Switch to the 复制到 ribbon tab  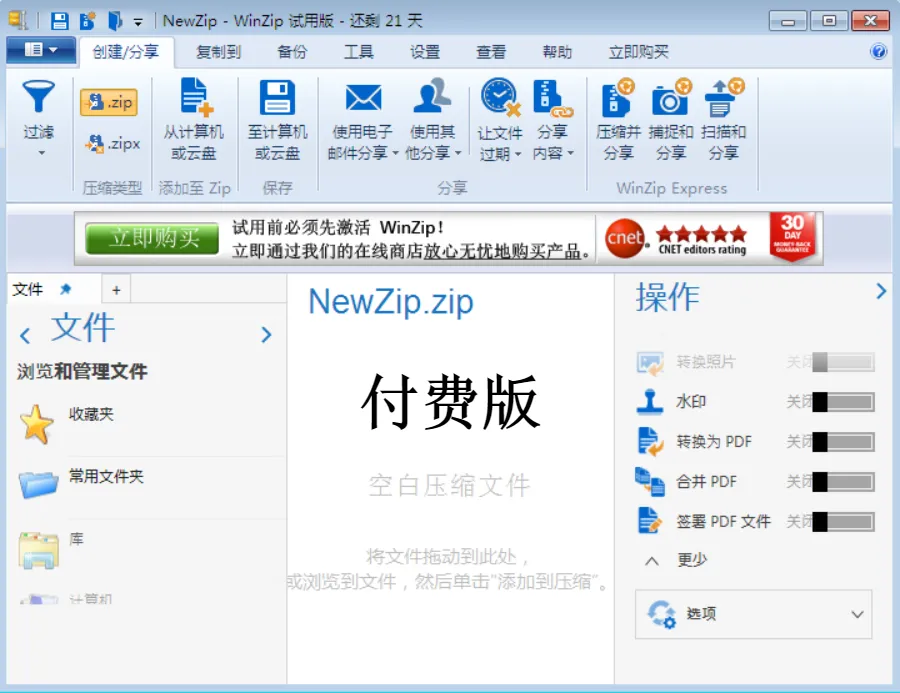click(x=218, y=52)
